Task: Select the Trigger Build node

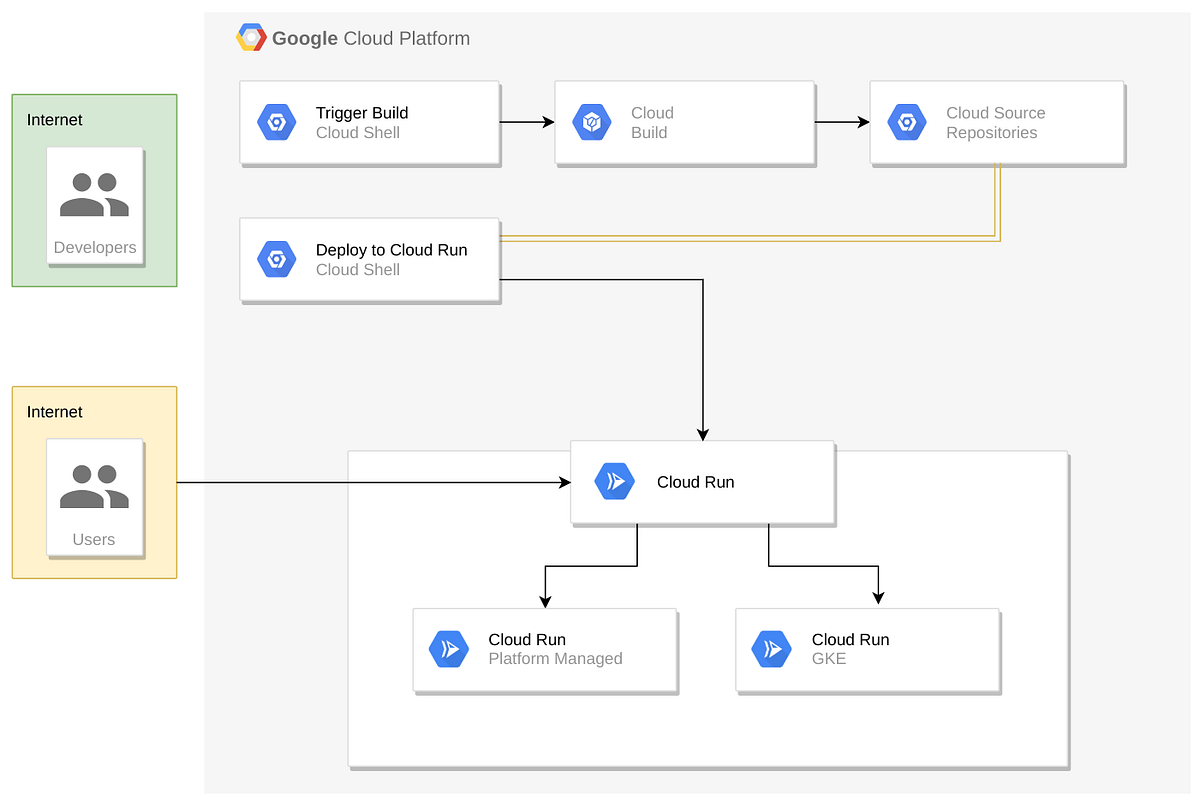Action: [x=369, y=122]
